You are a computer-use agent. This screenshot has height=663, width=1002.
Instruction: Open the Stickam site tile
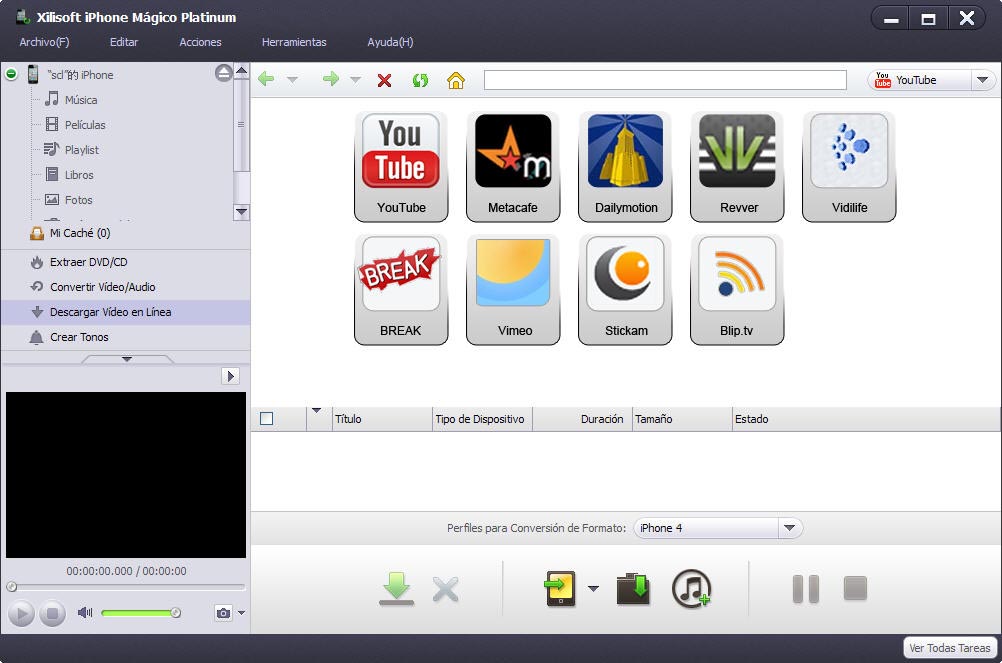point(625,289)
